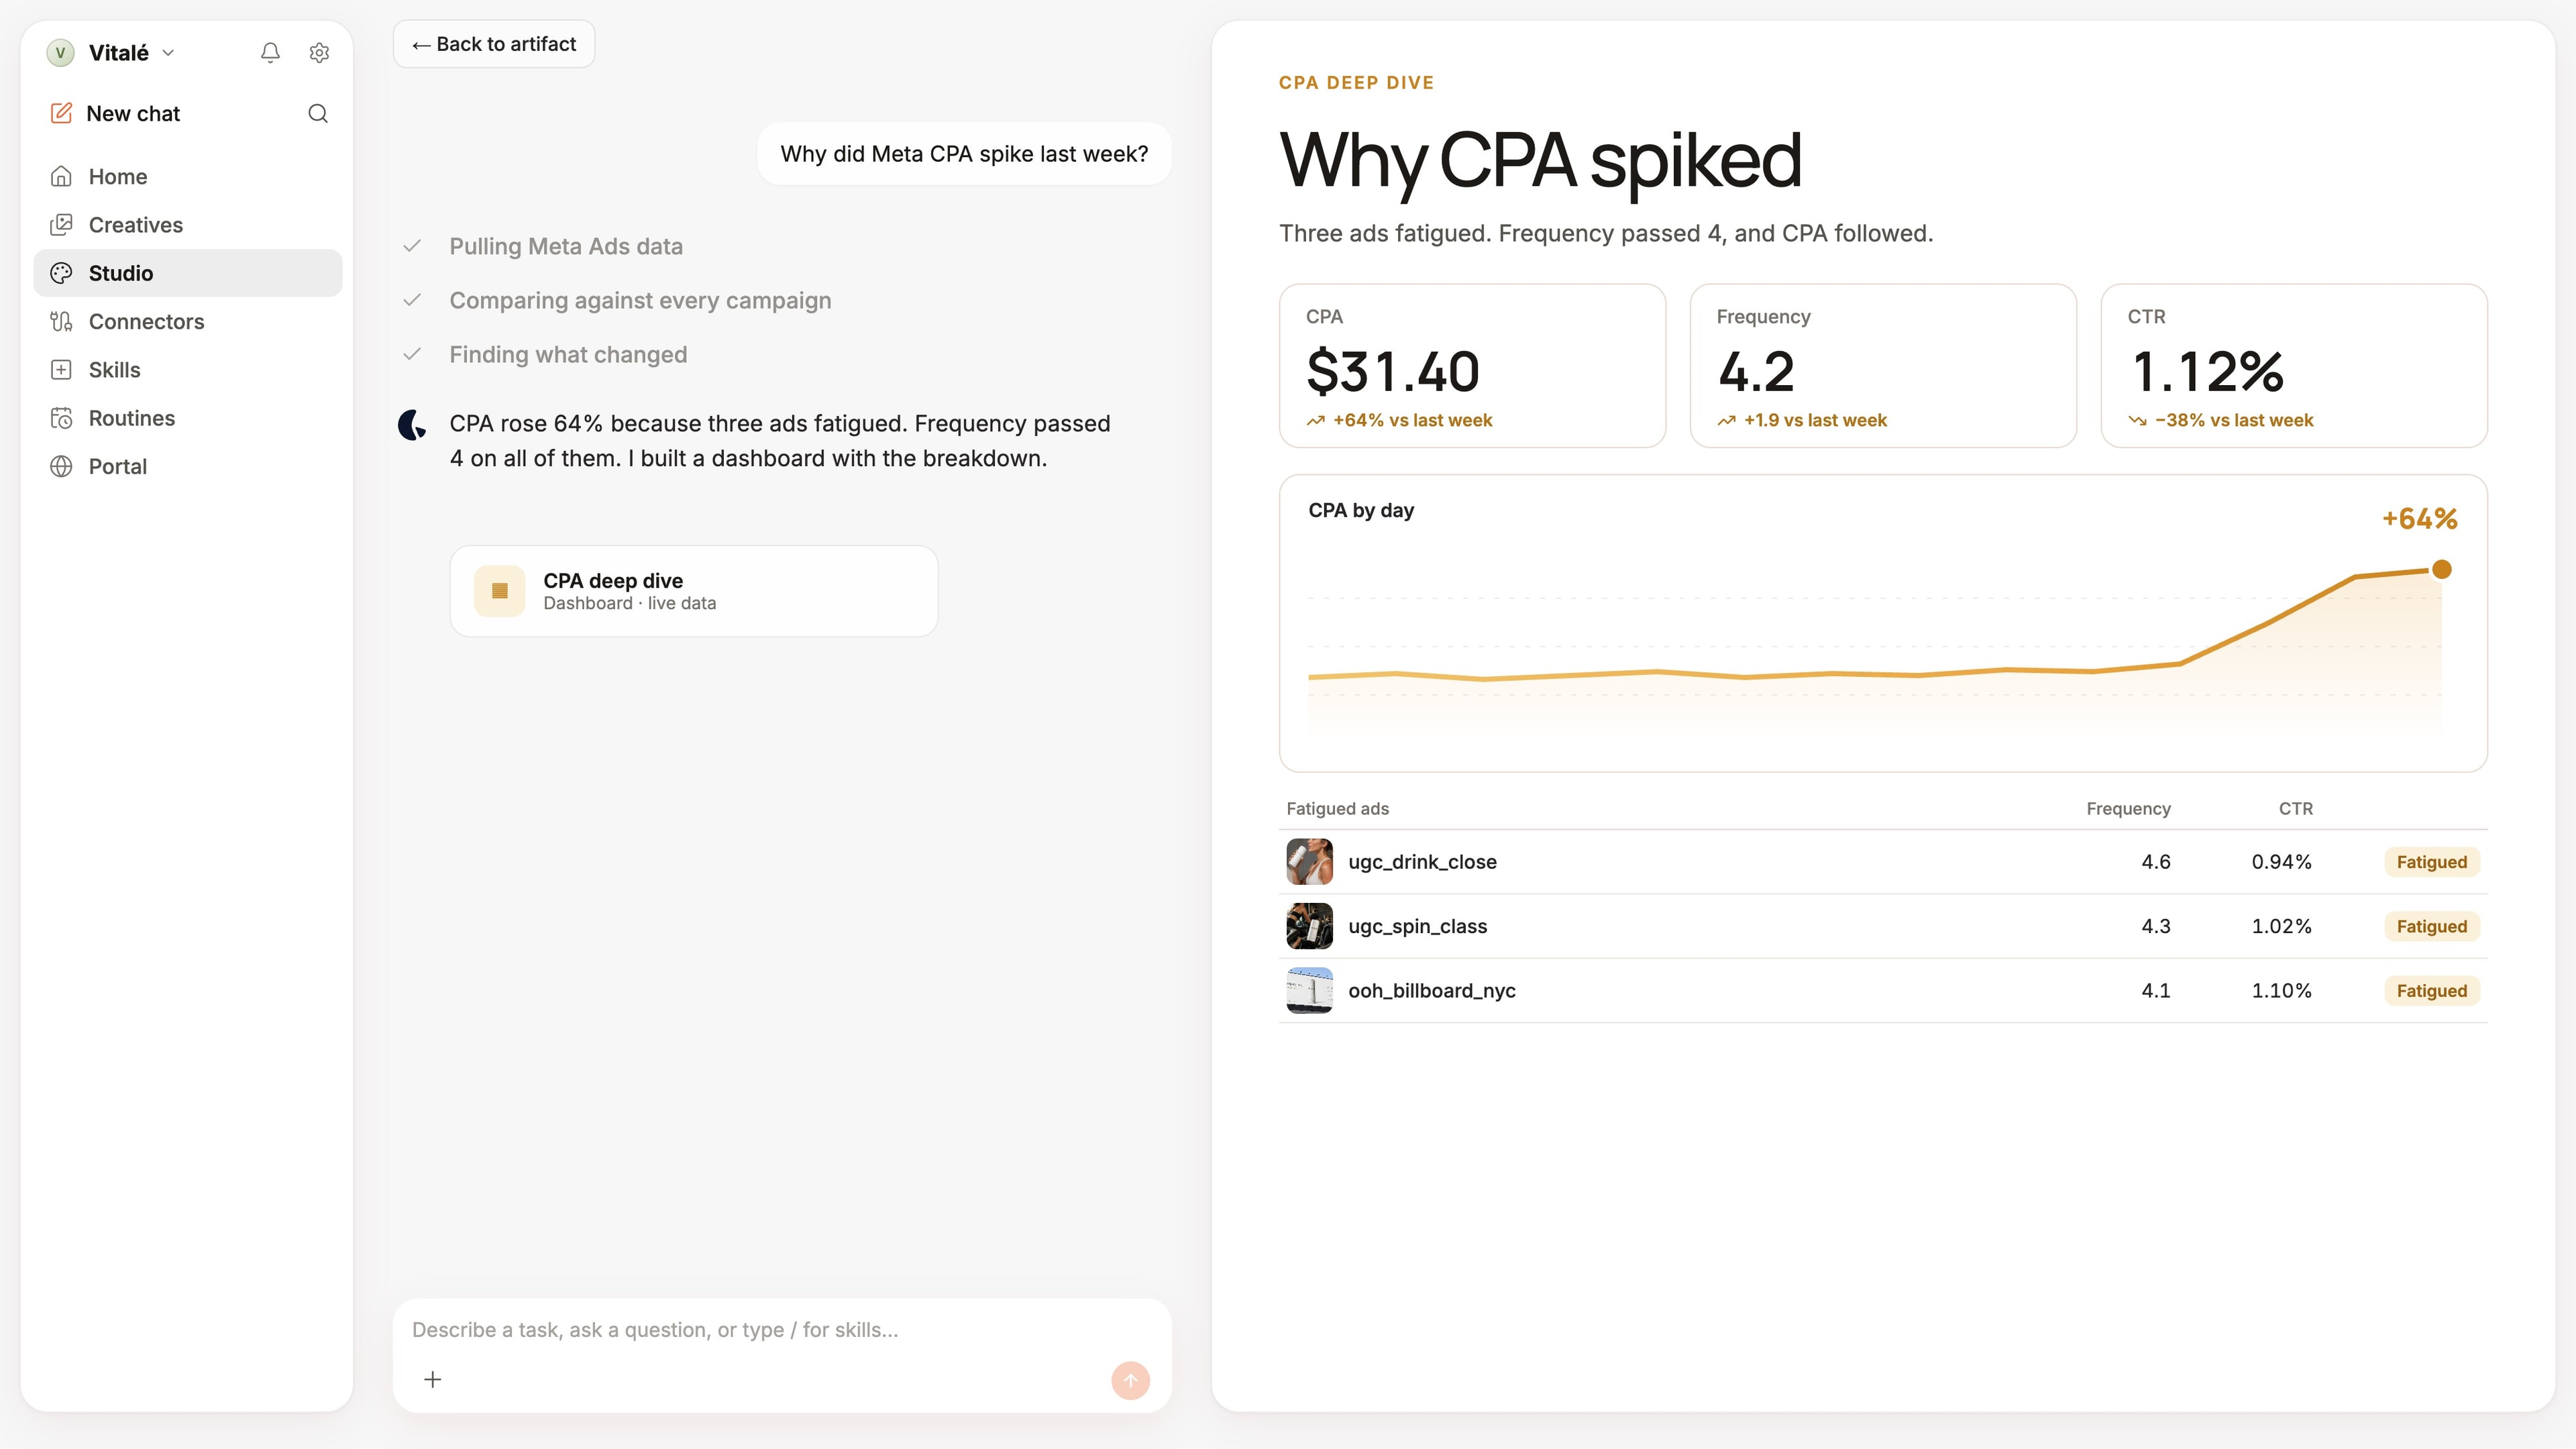Click the ugc_spin_class ad name

click(1417, 927)
